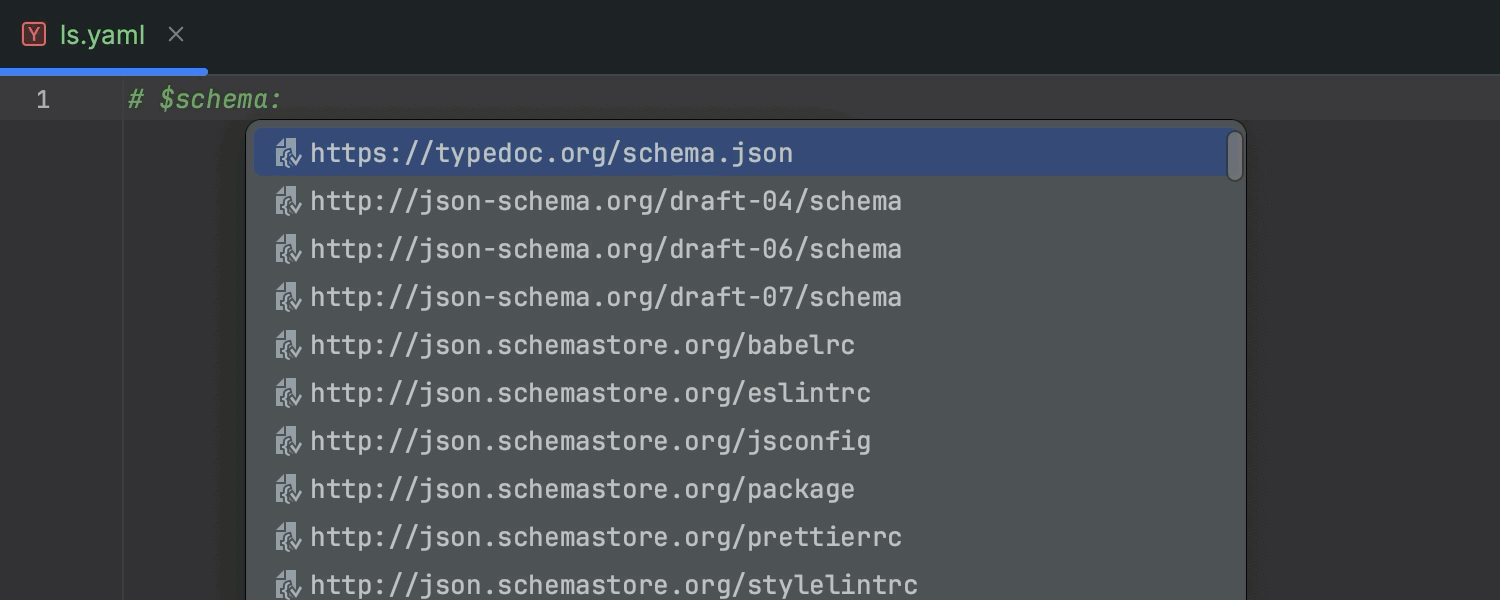The width and height of the screenshot is (1500, 600).
Task: Click the schema icon beside the eslintrc suggestion
Action: point(287,392)
